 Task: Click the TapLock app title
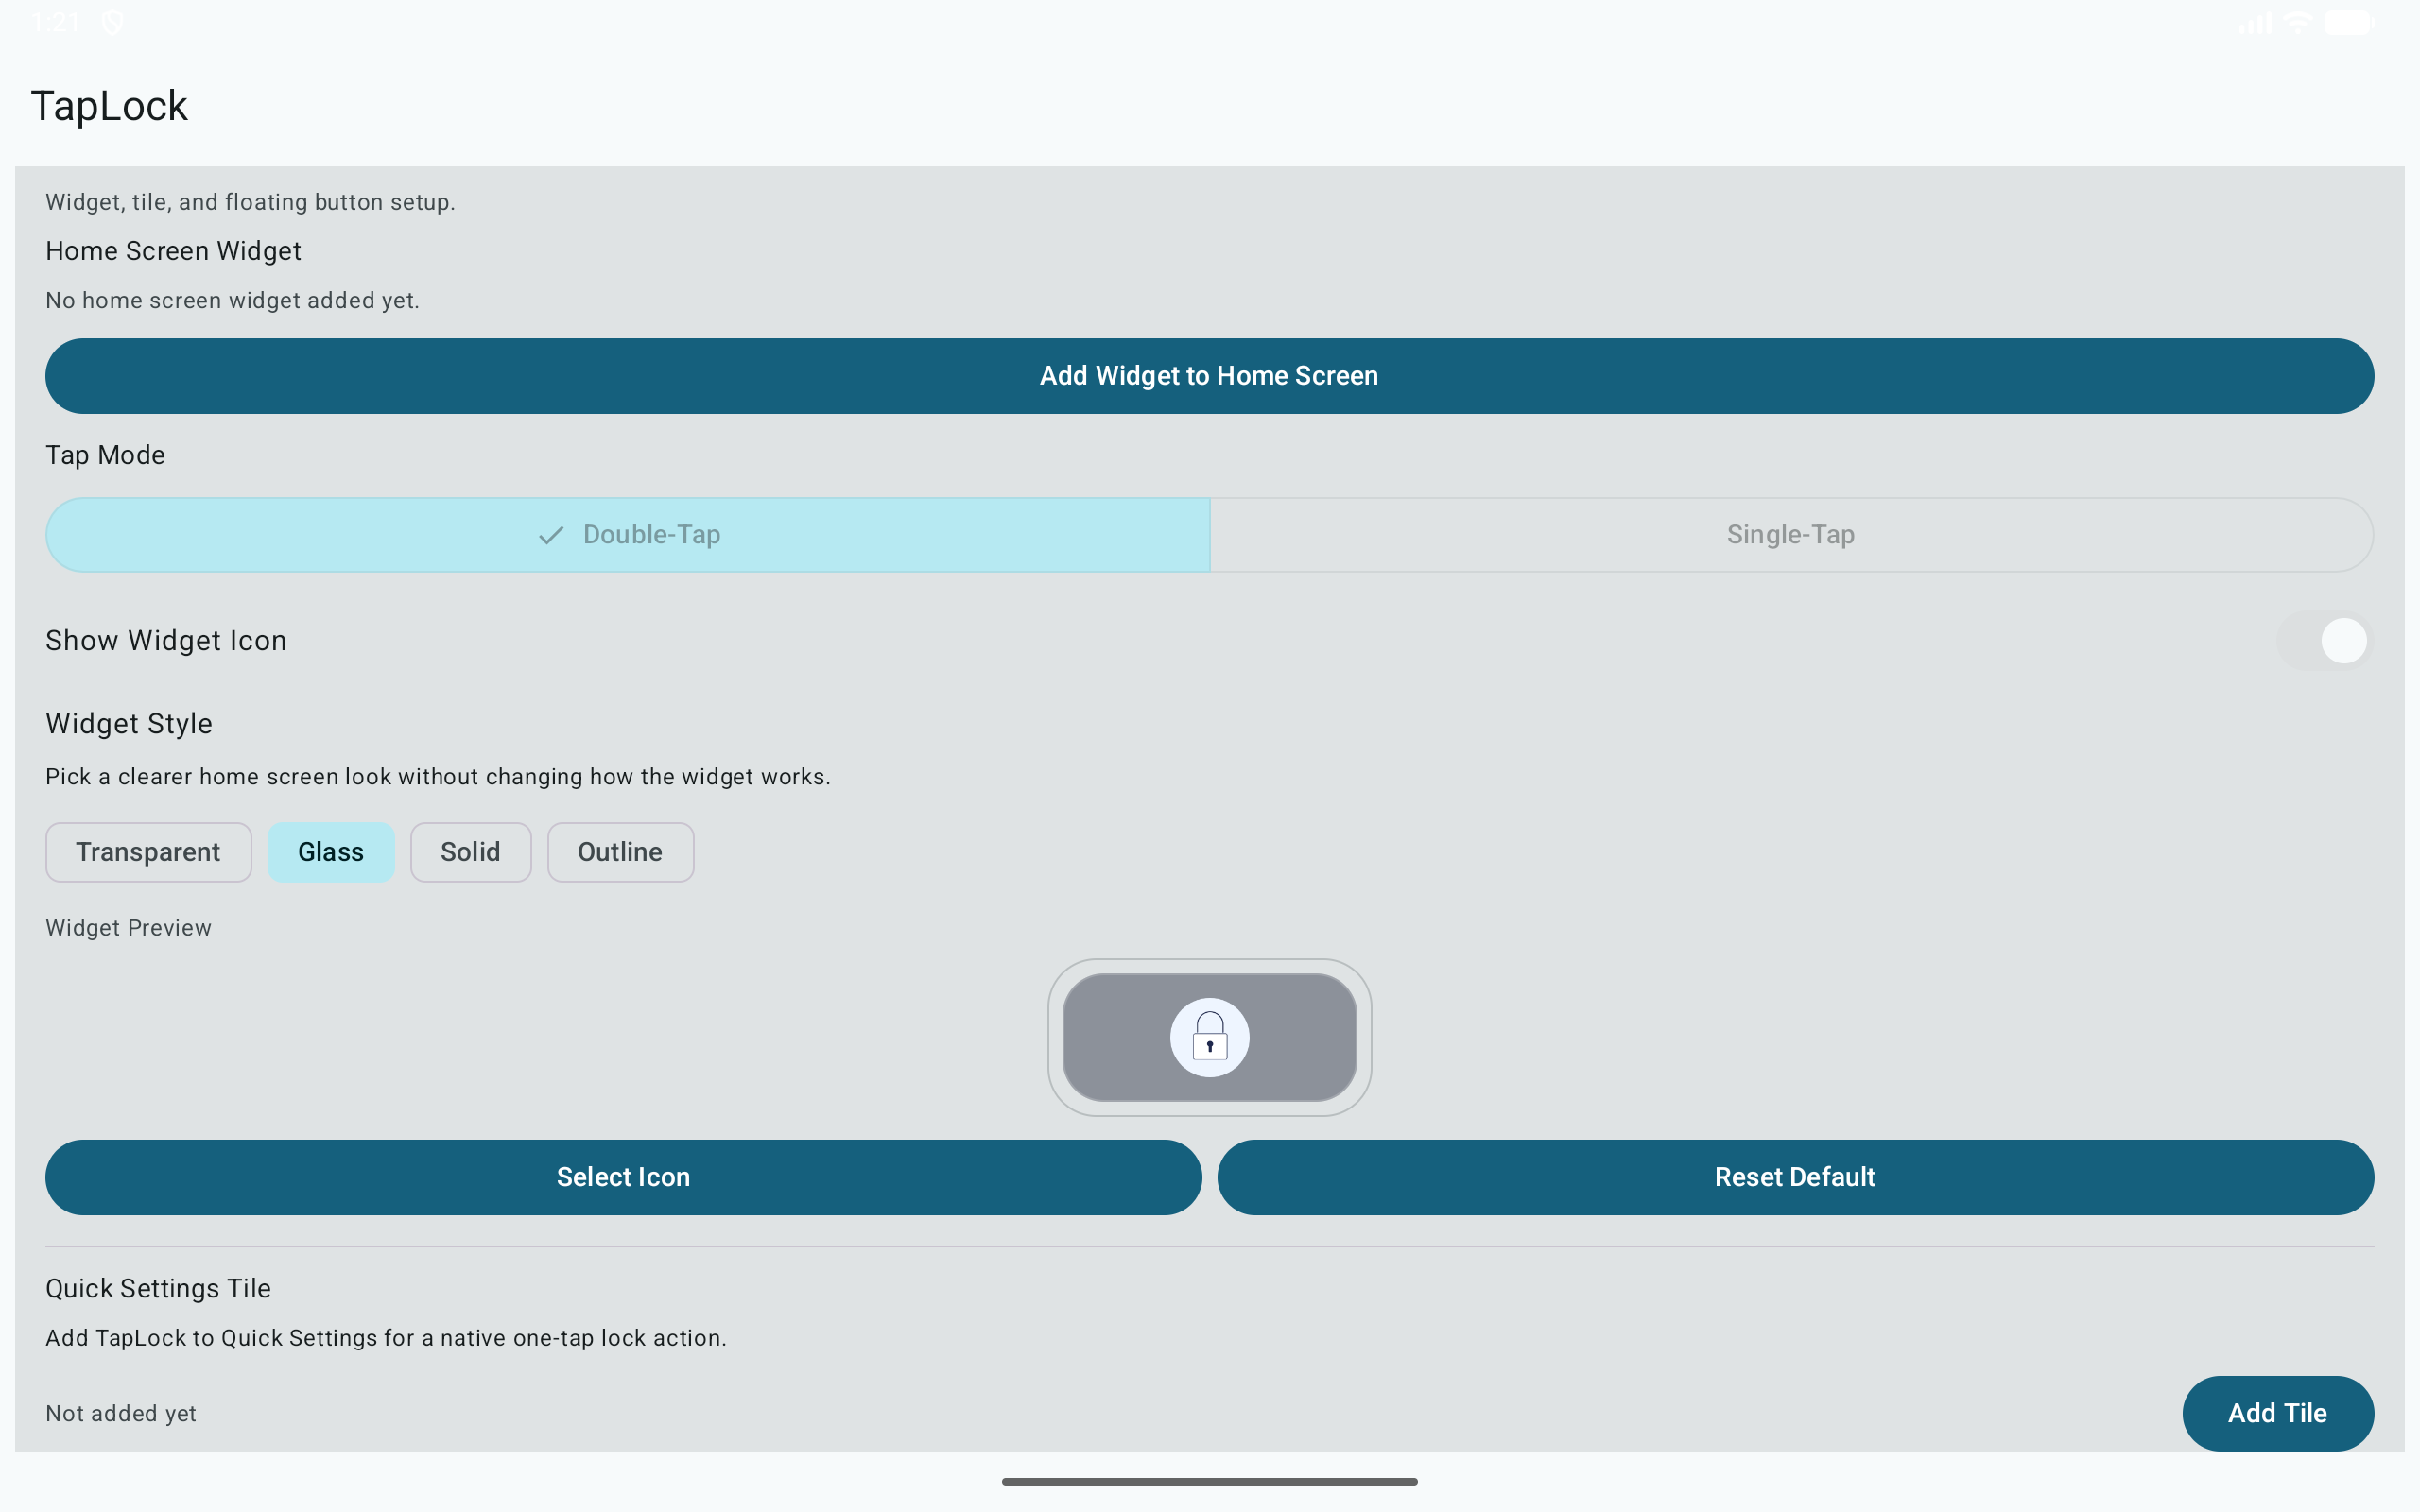point(109,106)
